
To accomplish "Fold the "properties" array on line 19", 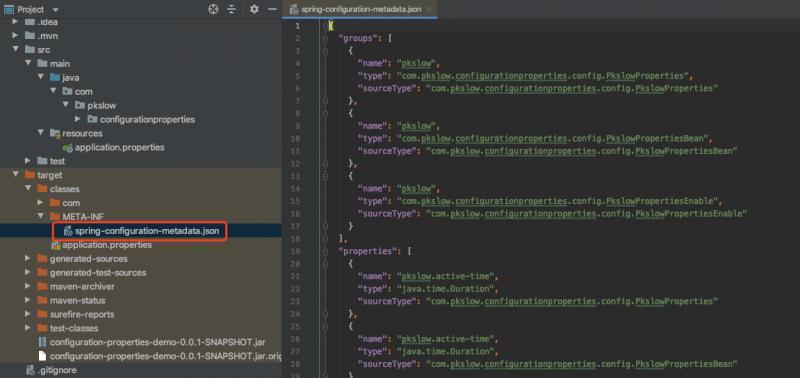I will 326,251.
